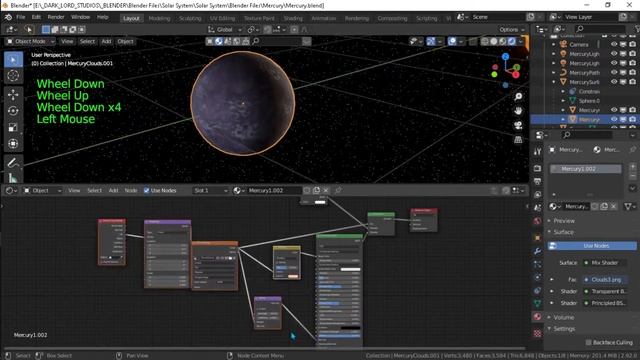640x360 pixels.
Task: Open the Global transform orientation dropdown
Action: click(225, 29)
